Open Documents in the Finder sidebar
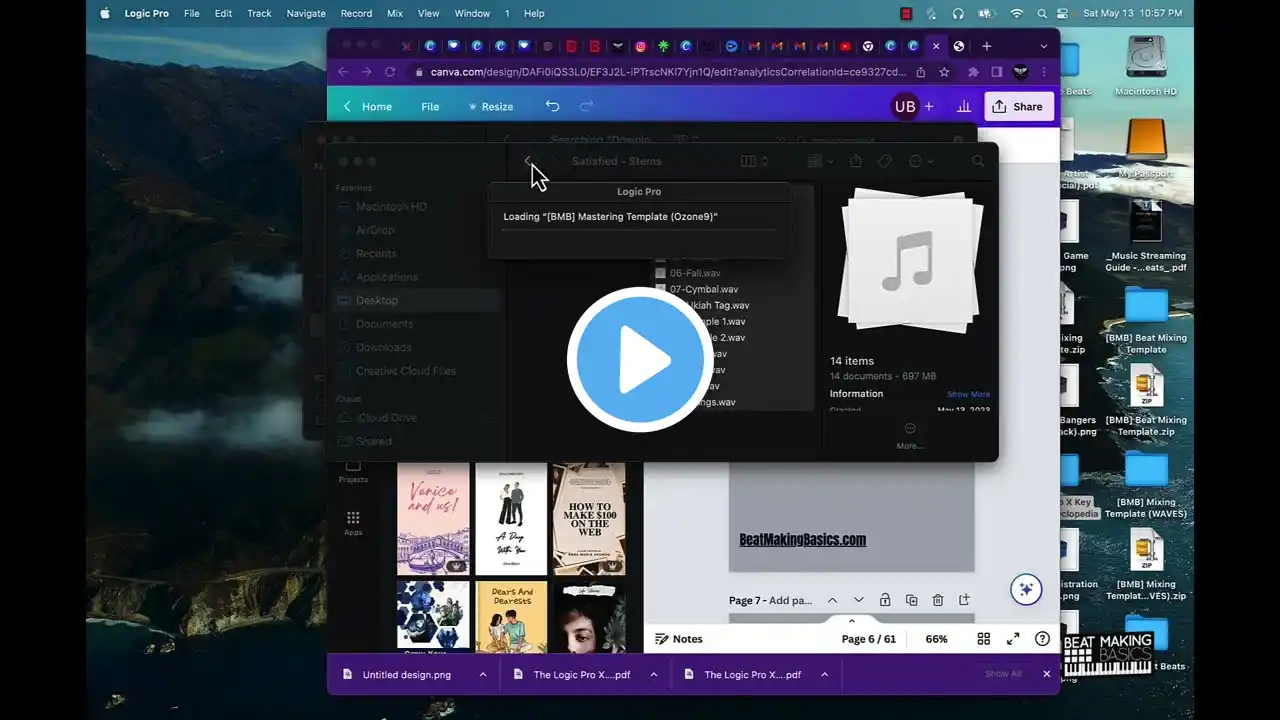This screenshot has height=720, width=1280. pos(384,324)
